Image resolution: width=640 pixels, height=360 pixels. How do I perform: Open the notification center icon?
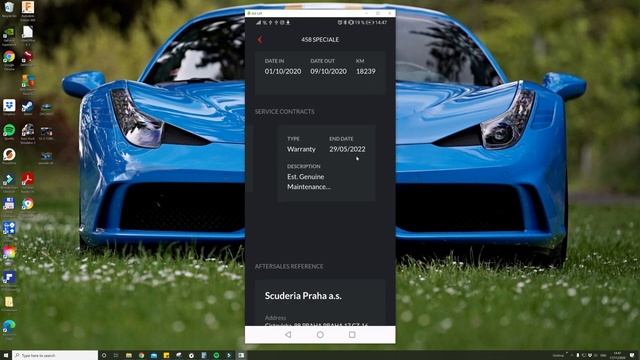(x=632, y=356)
